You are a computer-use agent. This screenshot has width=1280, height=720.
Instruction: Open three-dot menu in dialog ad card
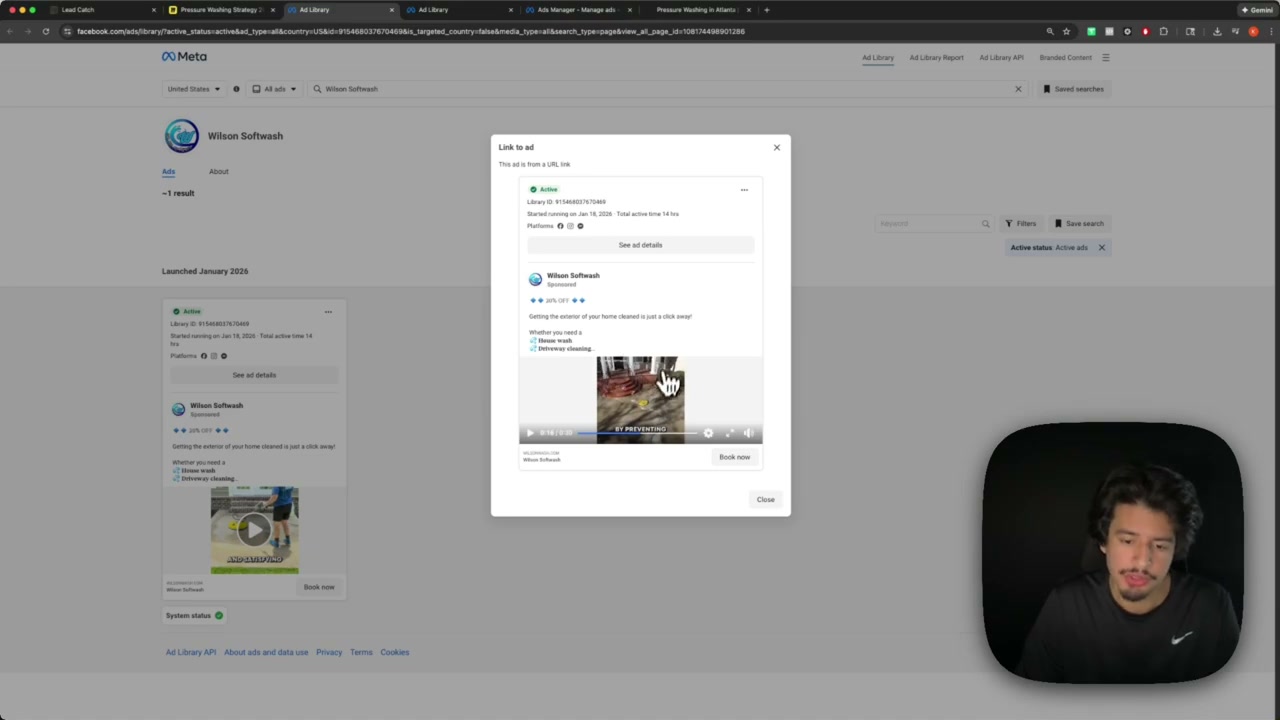(744, 189)
